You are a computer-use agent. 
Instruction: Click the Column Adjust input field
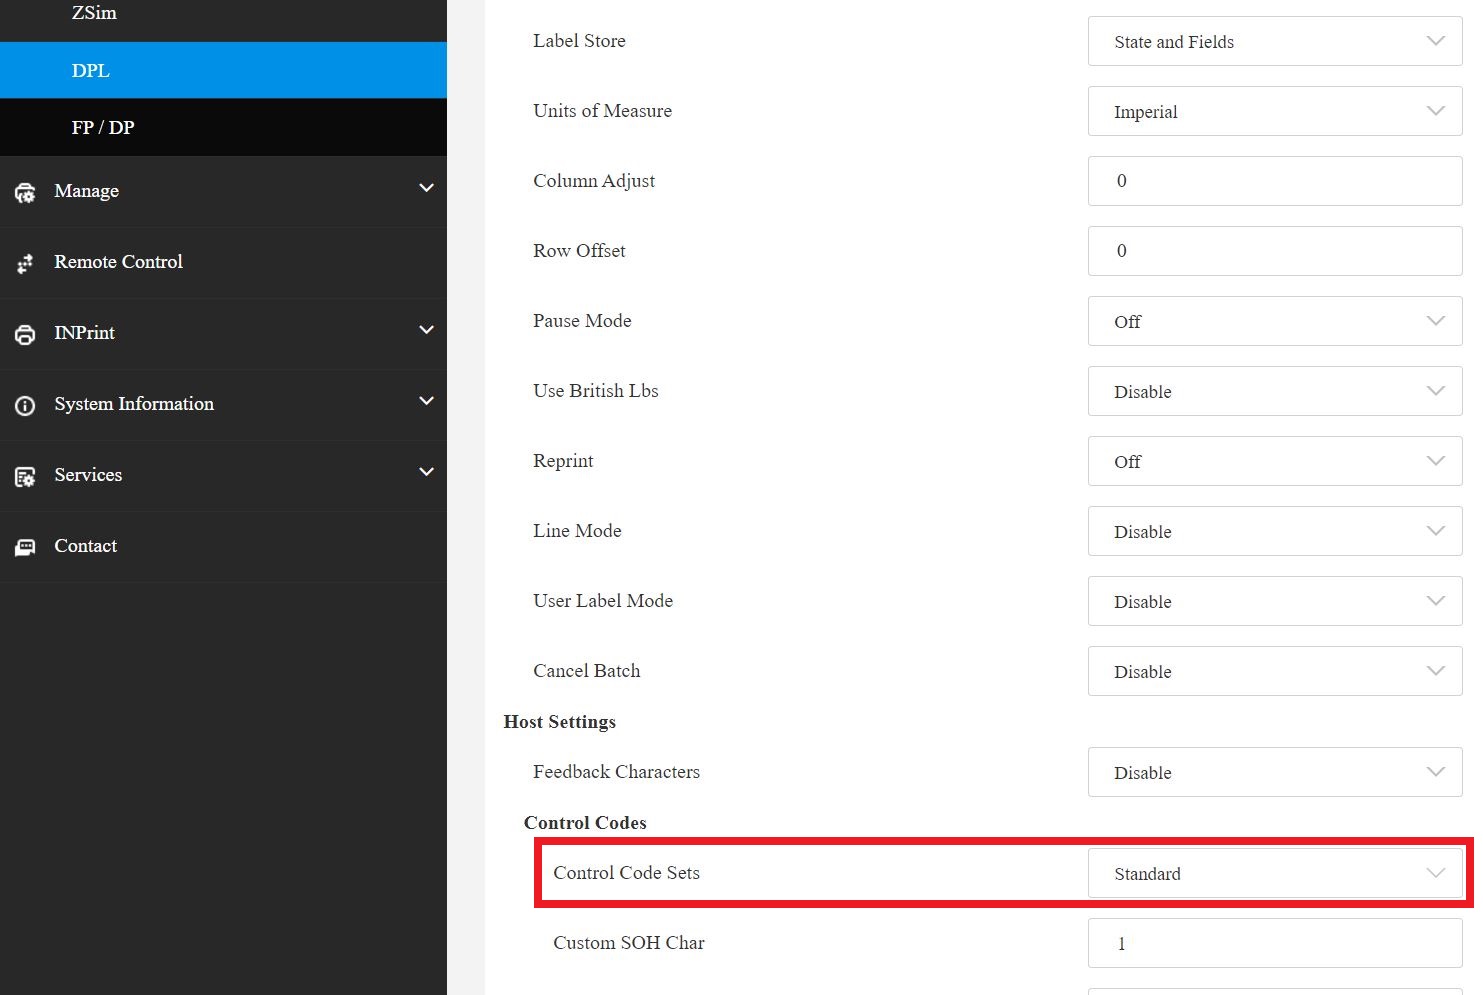pos(1275,181)
